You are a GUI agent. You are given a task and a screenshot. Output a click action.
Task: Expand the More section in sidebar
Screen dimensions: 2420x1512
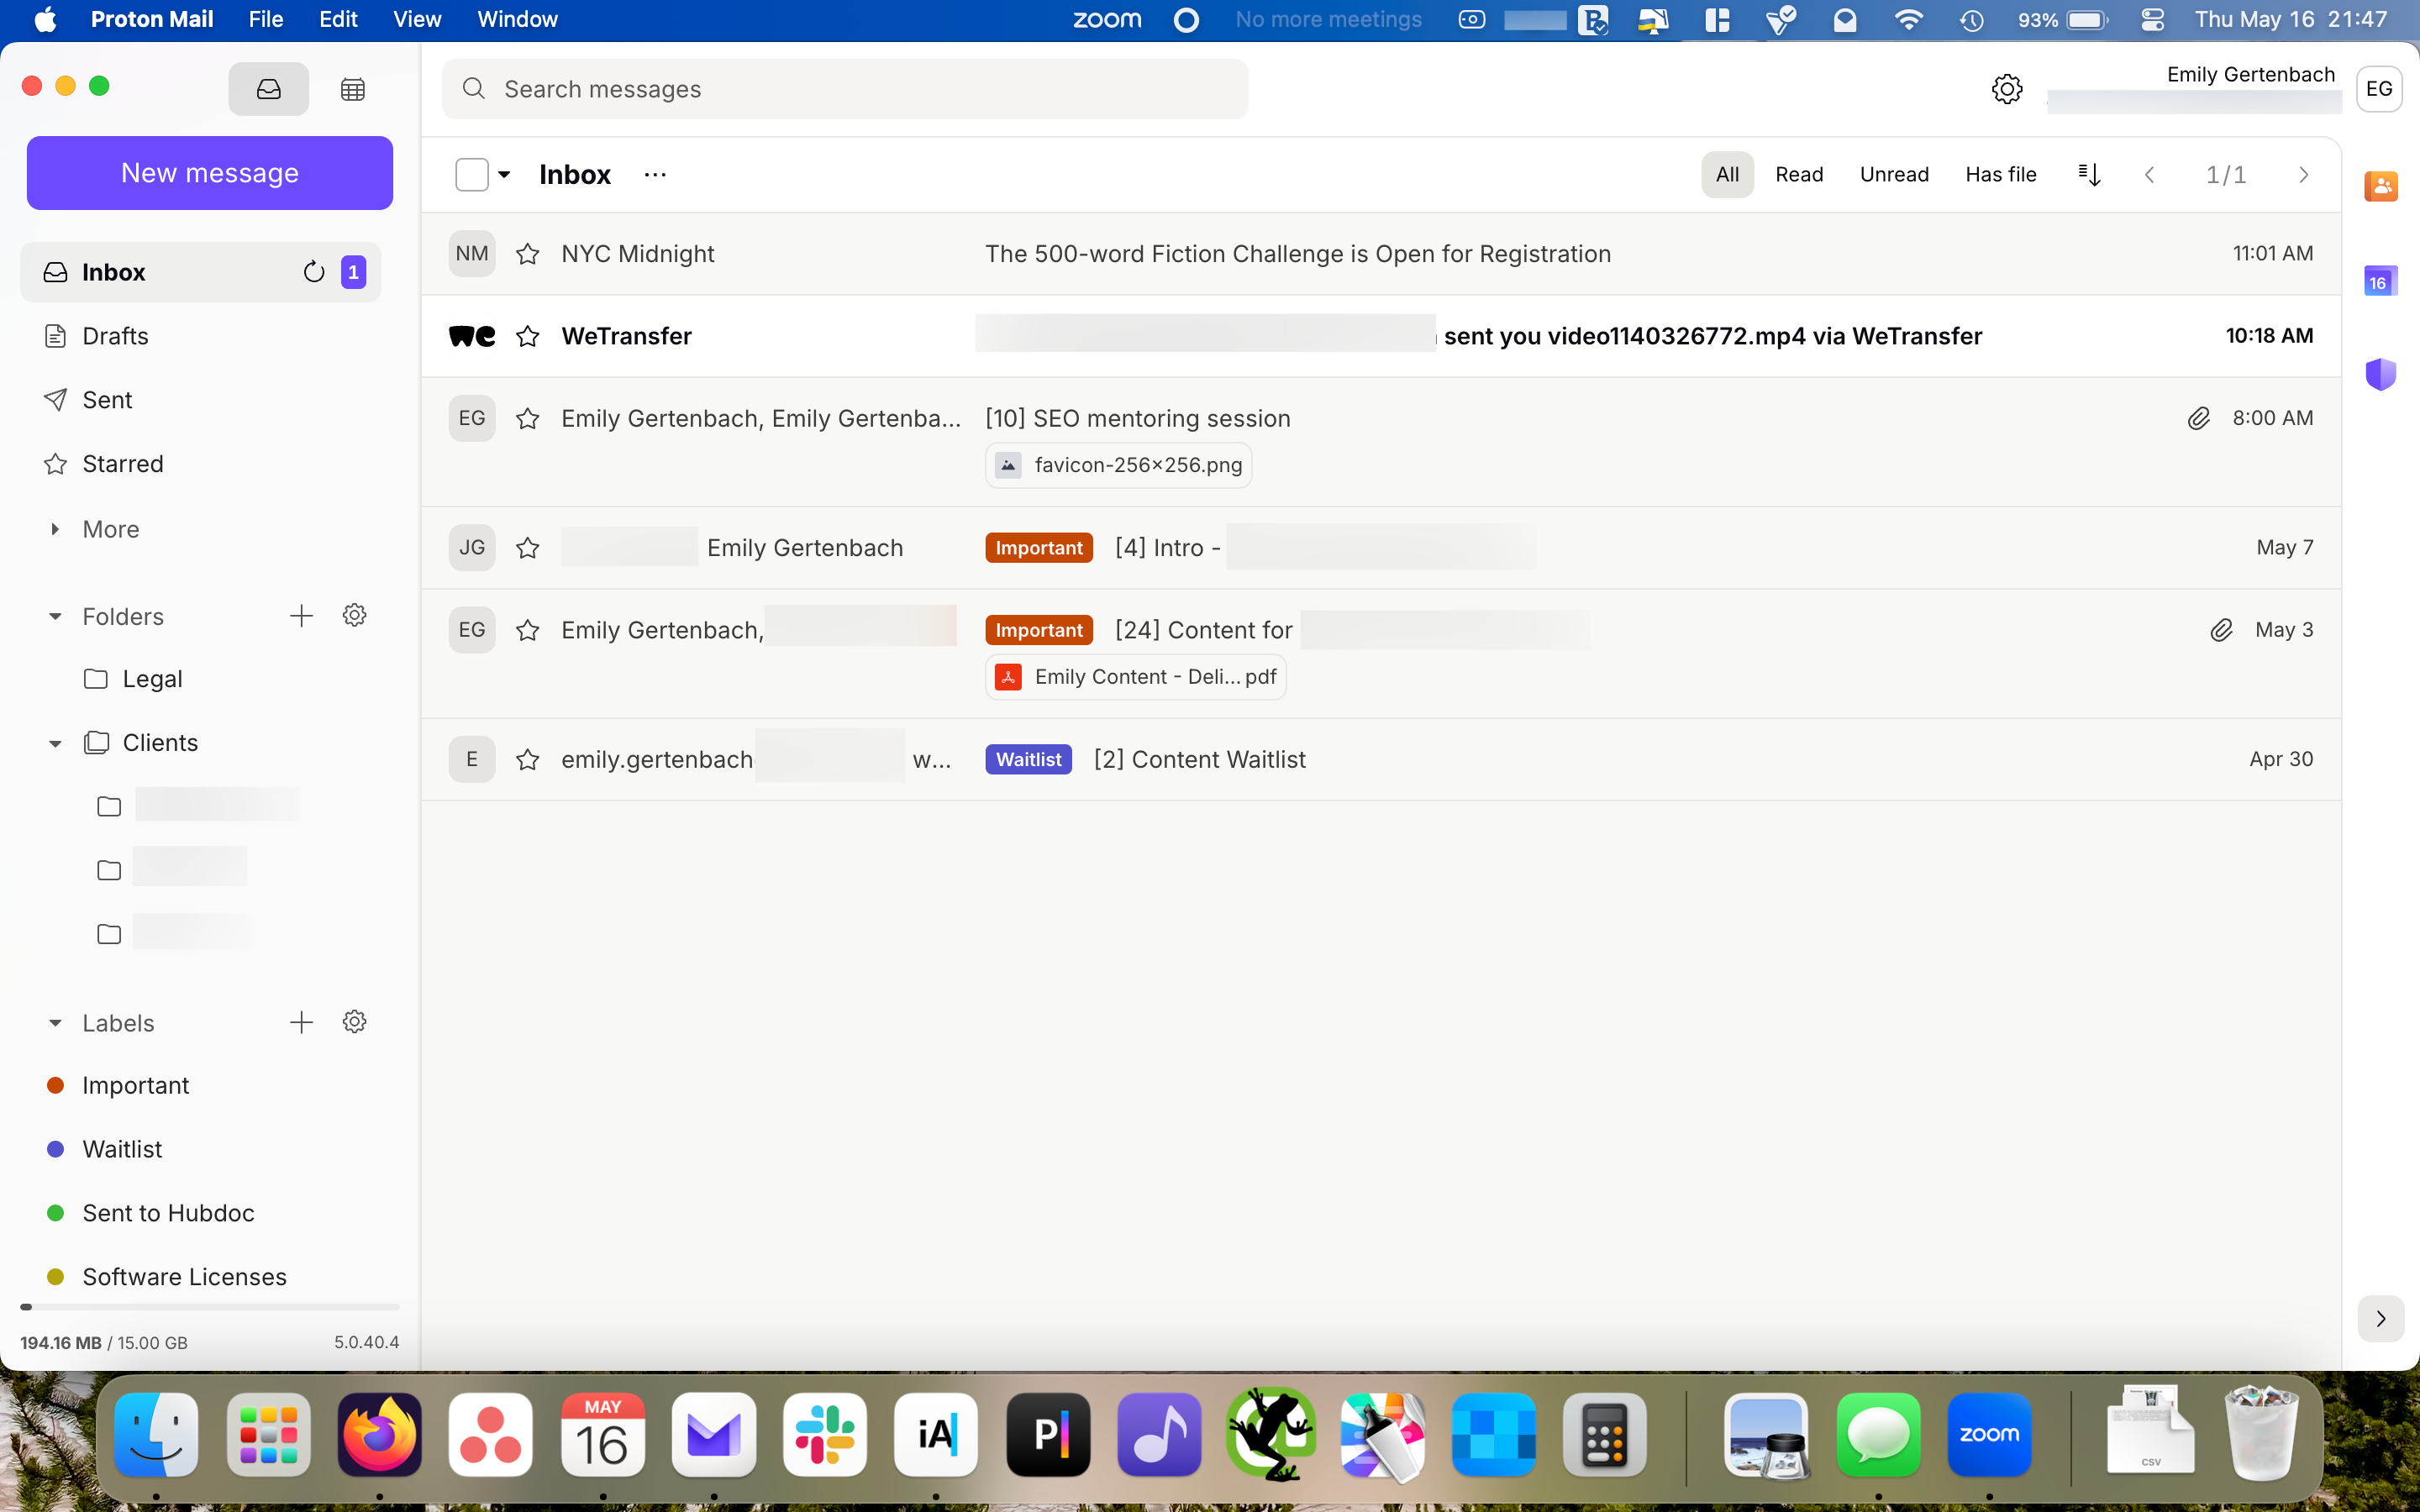click(55, 529)
